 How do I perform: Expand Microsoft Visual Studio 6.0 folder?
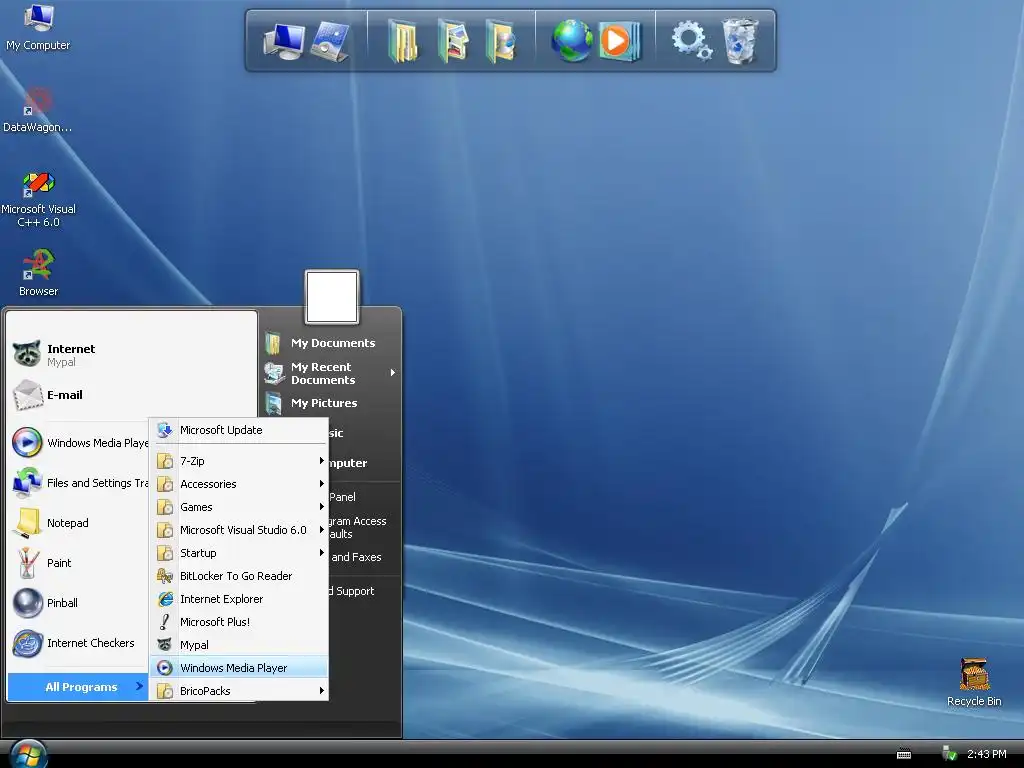pyautogui.click(x=239, y=530)
